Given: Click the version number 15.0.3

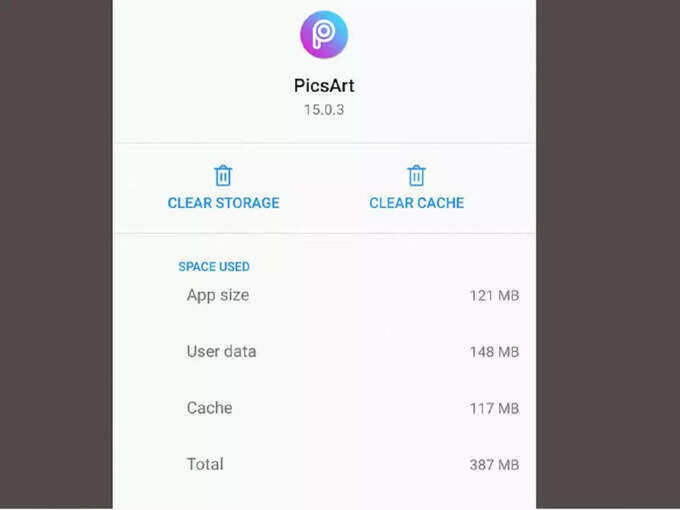Looking at the screenshot, I should click(324, 110).
